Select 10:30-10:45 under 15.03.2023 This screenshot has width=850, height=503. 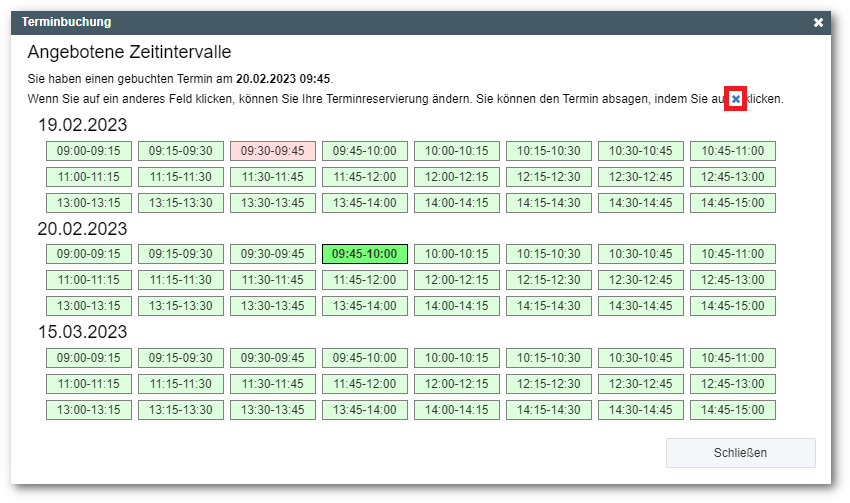coord(641,358)
